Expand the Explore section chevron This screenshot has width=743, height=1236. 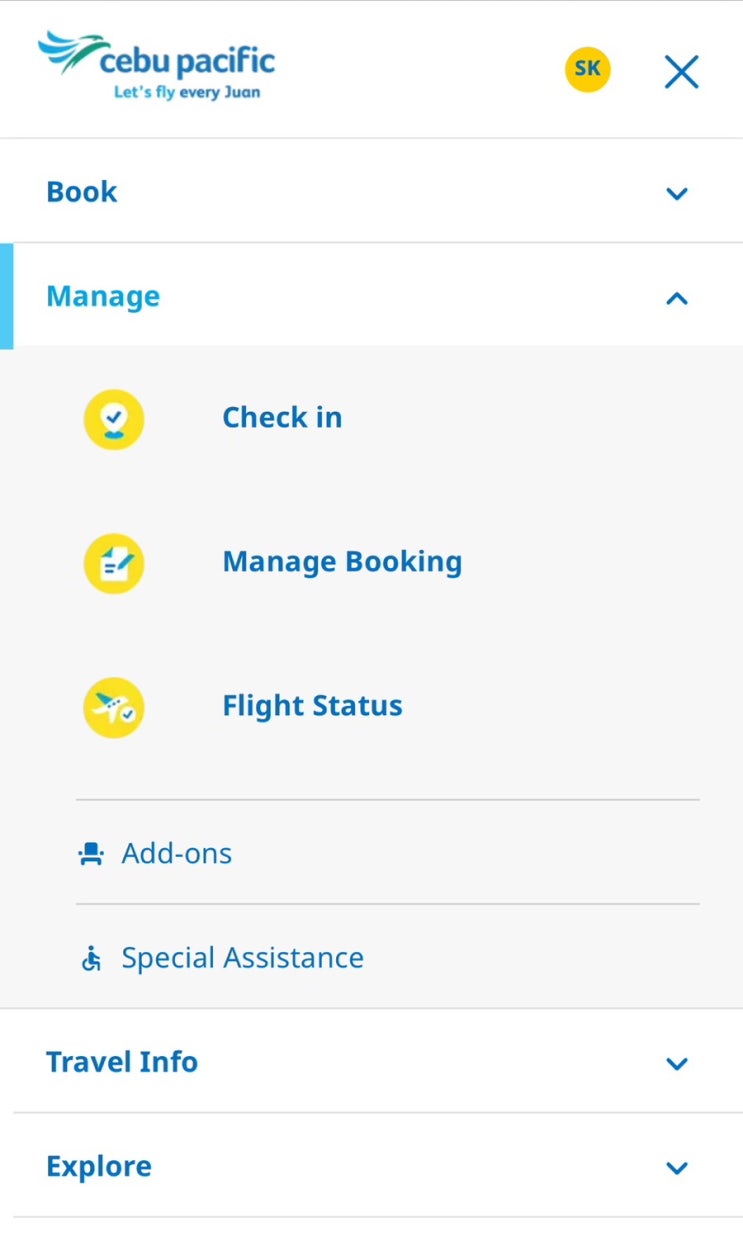click(677, 1167)
